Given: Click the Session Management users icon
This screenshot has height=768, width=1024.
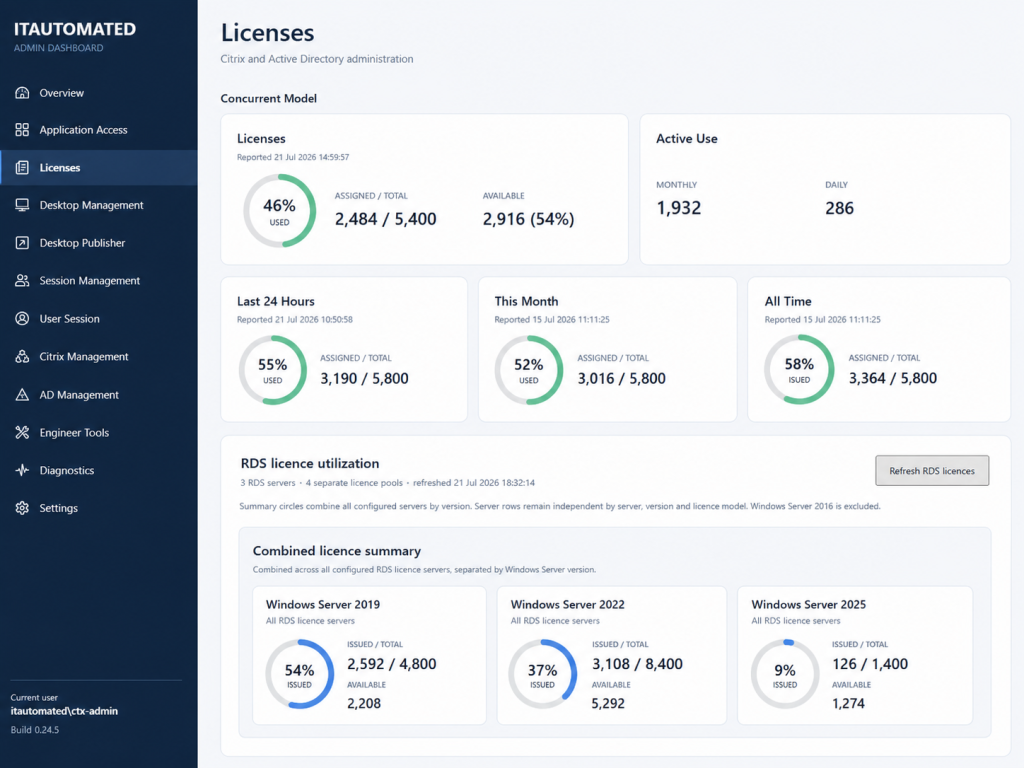Looking at the screenshot, I should coord(22,281).
